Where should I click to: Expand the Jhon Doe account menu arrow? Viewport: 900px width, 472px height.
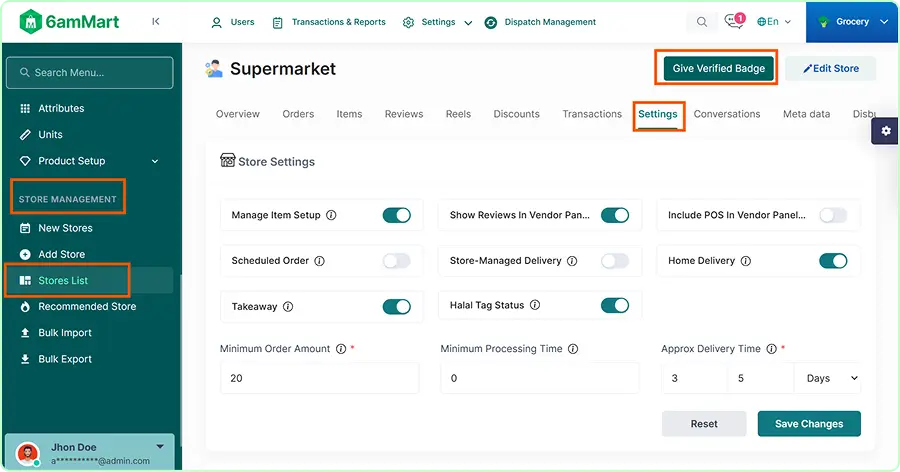160,447
